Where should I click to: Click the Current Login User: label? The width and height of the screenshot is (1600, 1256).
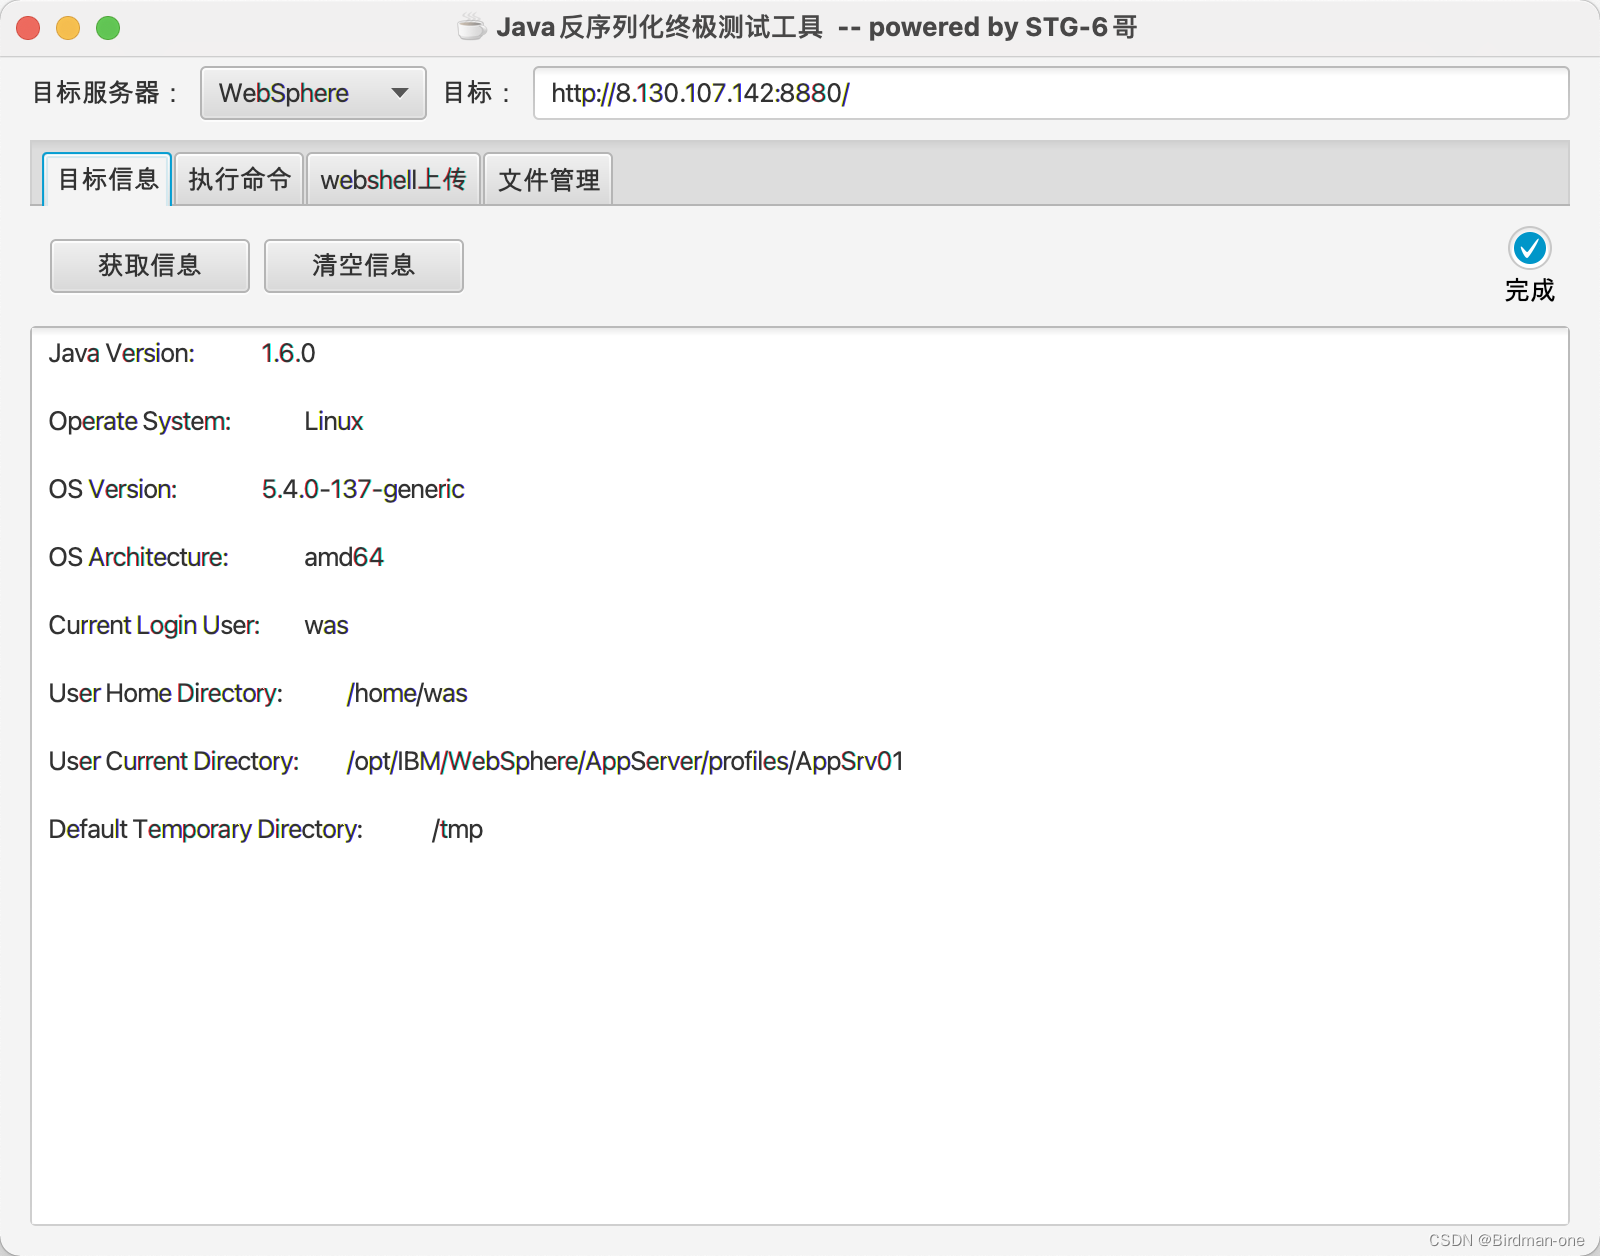point(155,625)
